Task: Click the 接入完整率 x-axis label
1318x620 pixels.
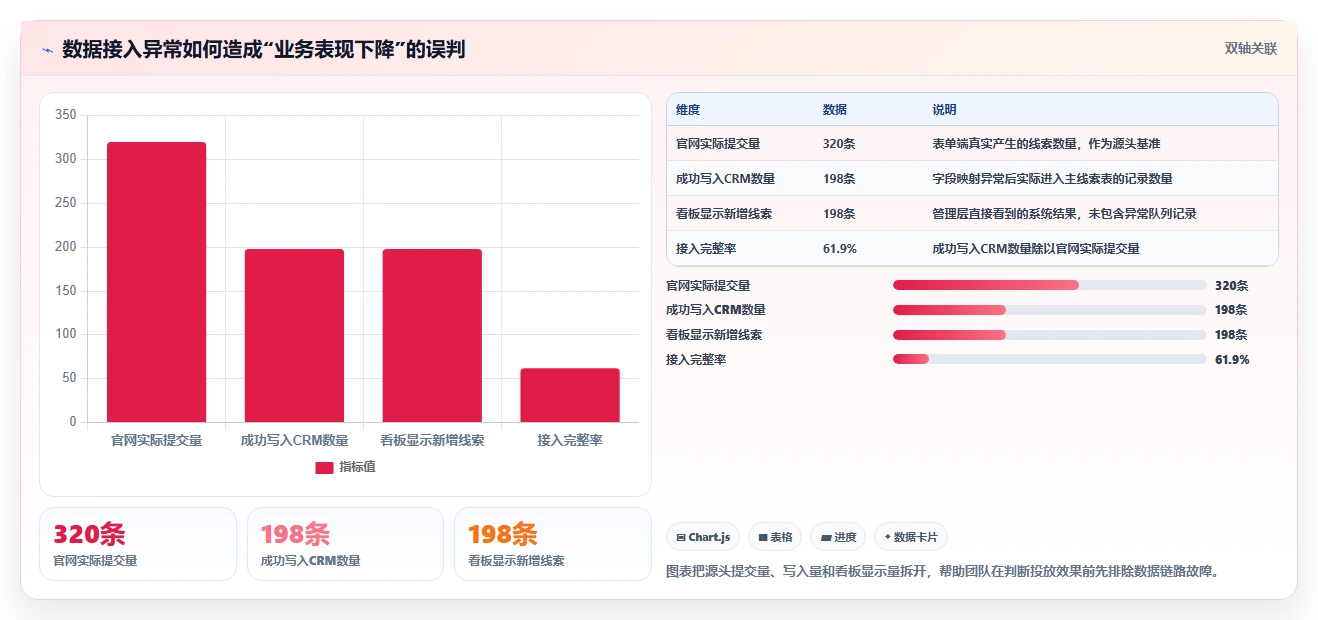Action: point(570,440)
